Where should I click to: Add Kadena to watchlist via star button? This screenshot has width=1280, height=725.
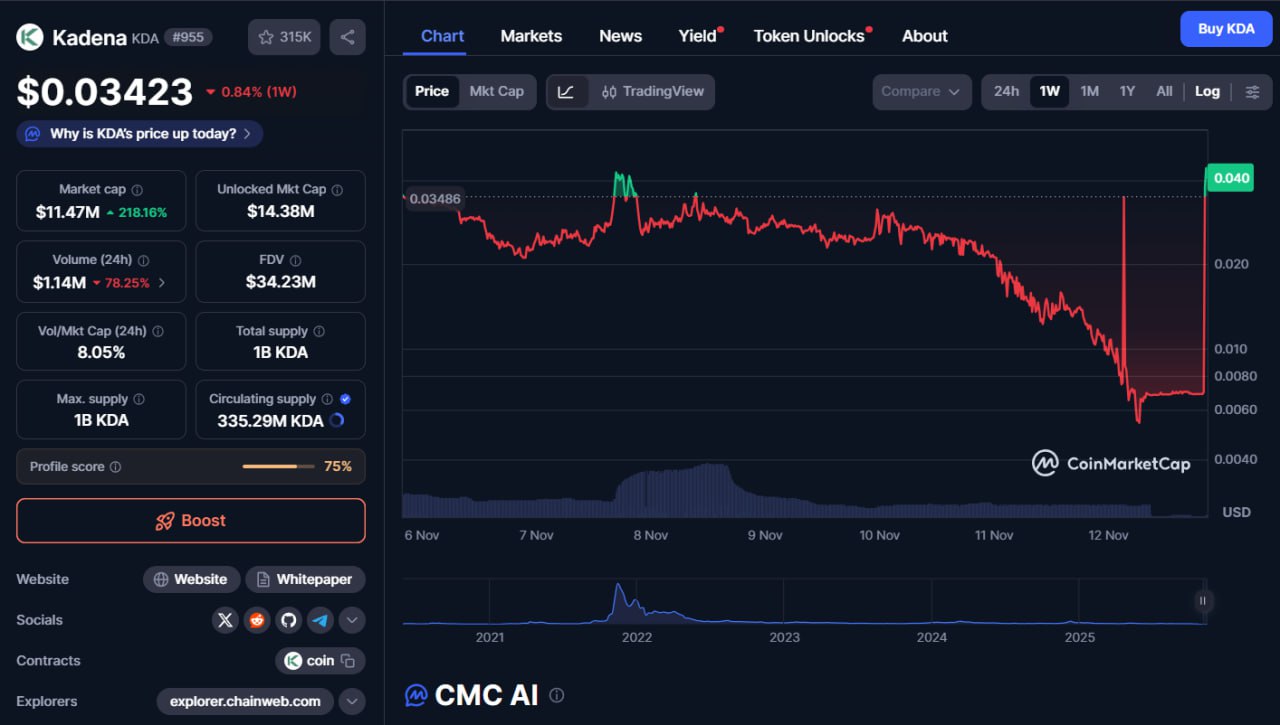pos(284,37)
